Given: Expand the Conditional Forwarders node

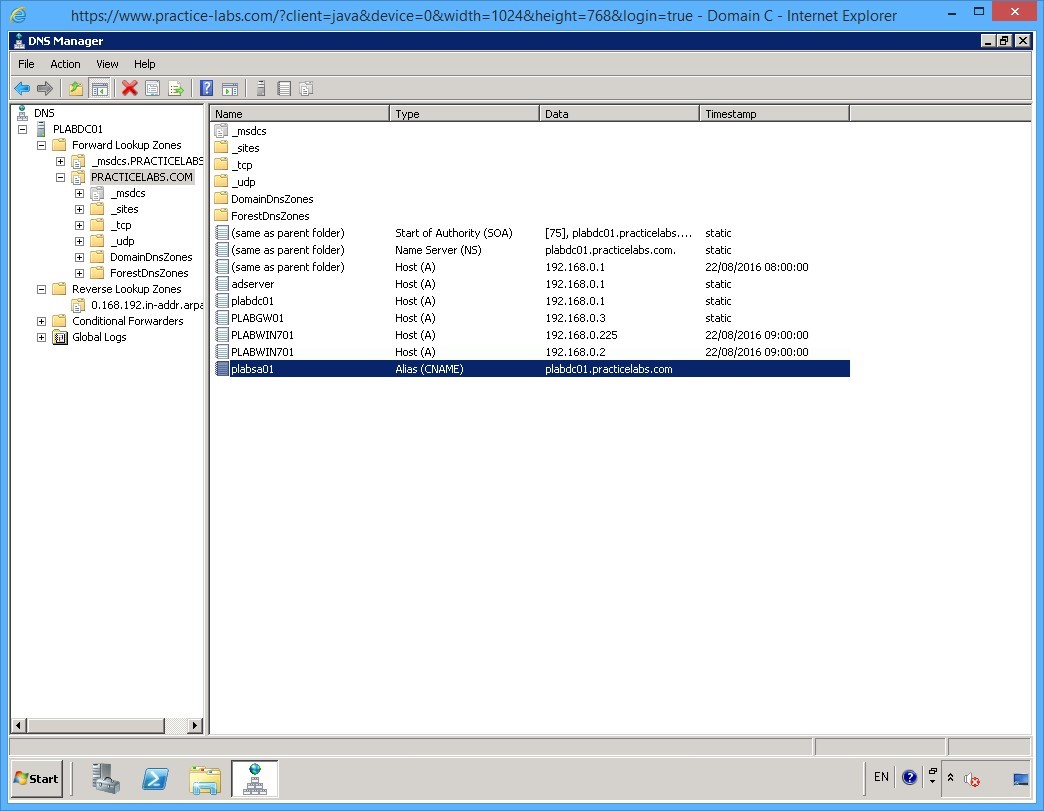Looking at the screenshot, I should coord(40,321).
